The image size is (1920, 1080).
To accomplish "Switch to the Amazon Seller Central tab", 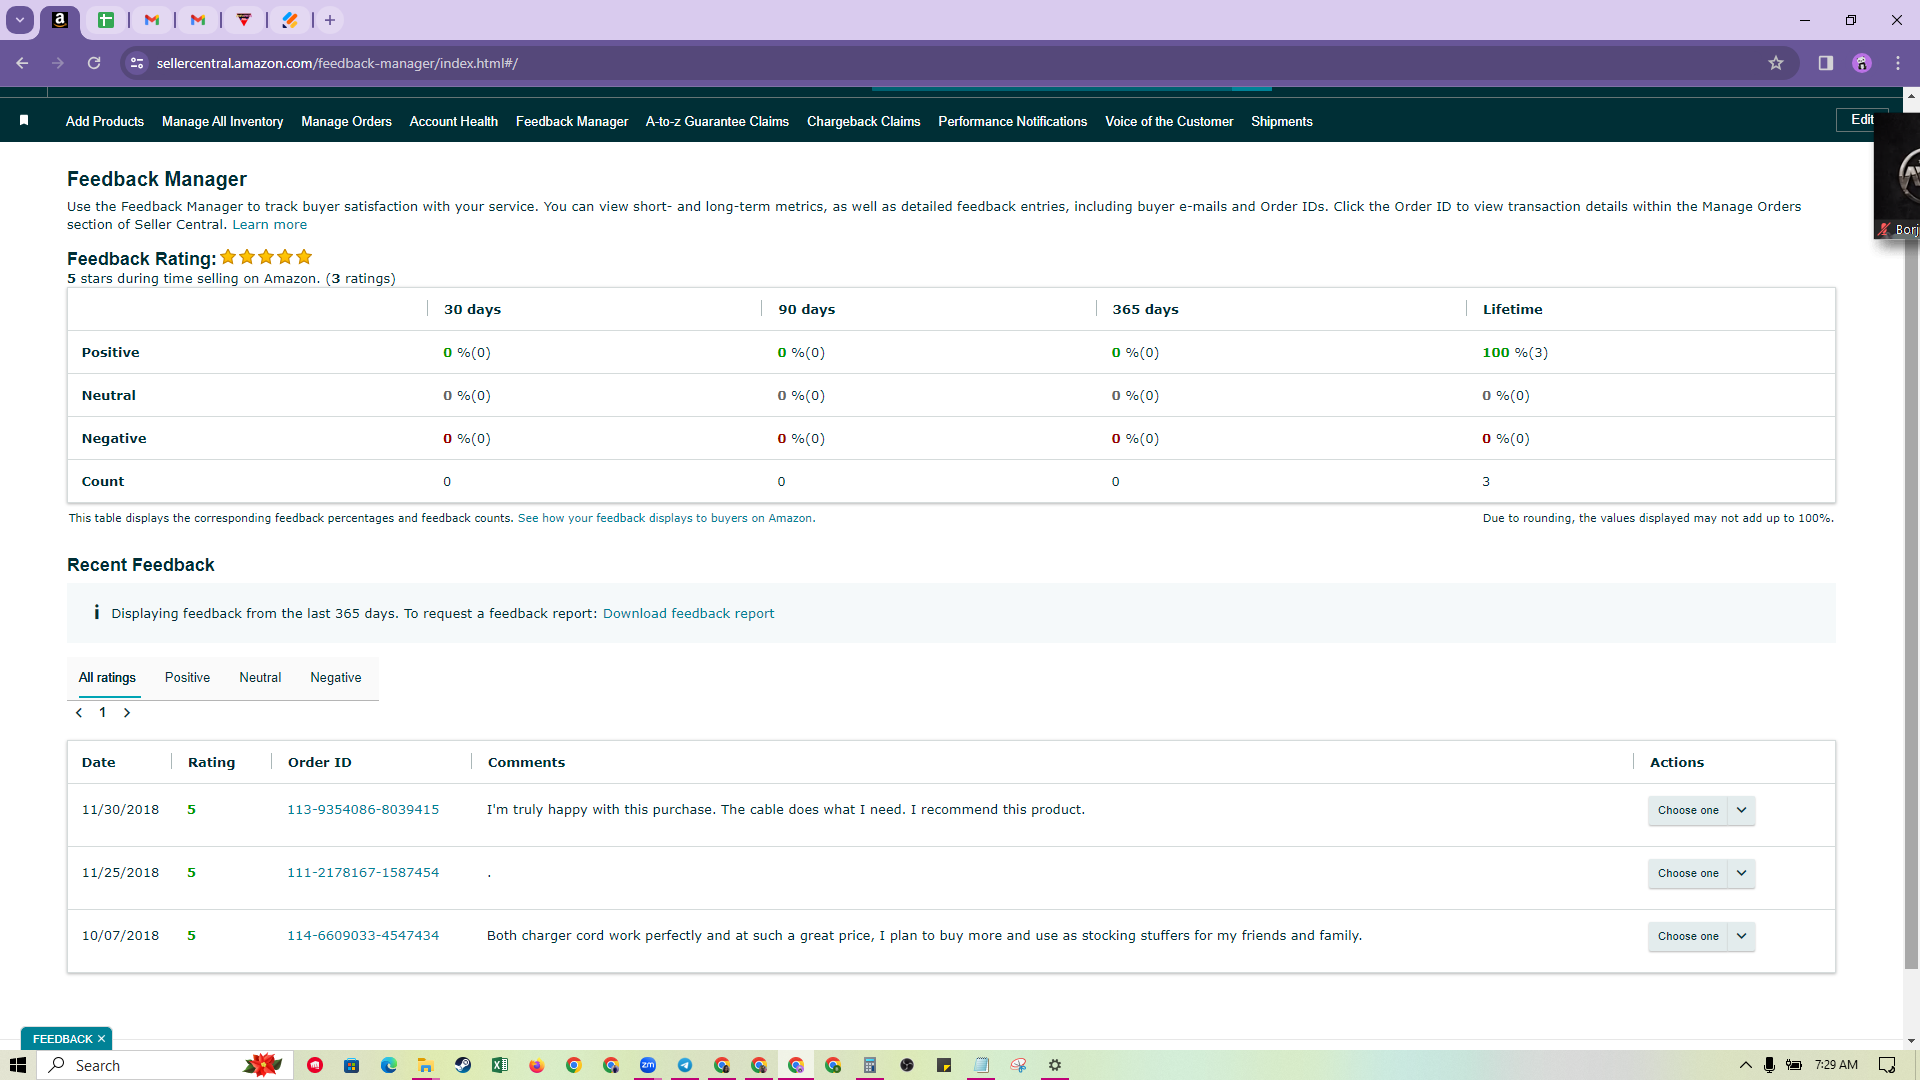I will tap(60, 20).
